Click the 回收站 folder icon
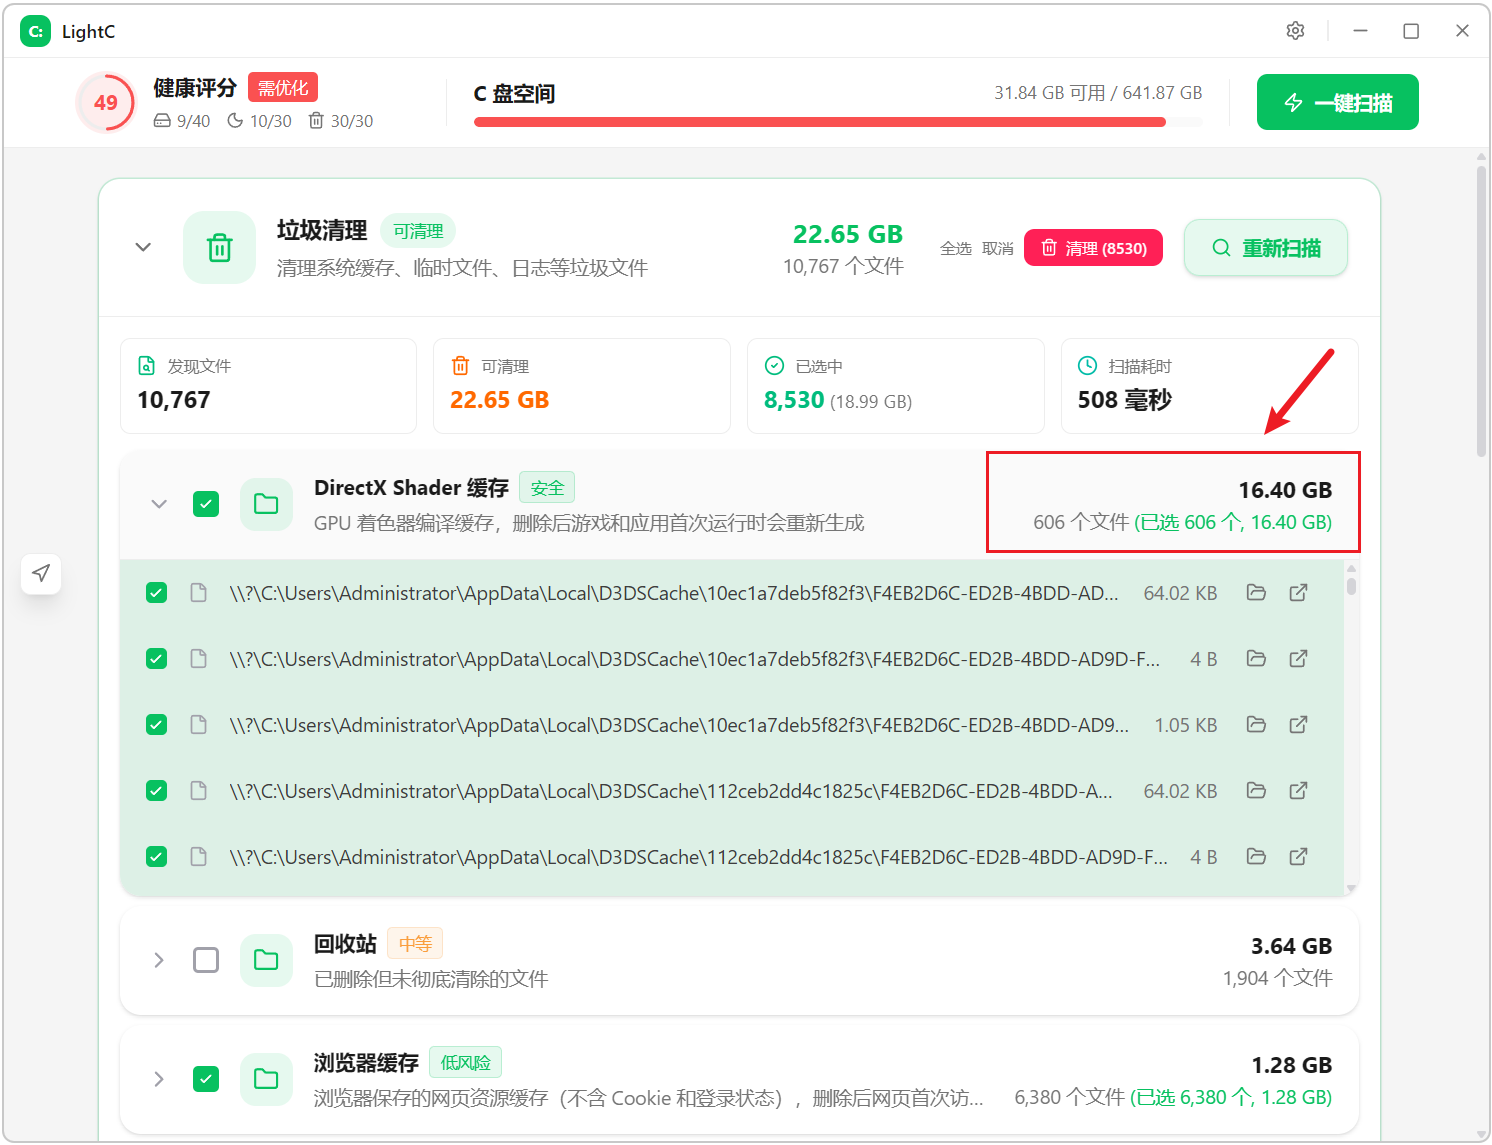The width and height of the screenshot is (1492, 1145). (266, 960)
